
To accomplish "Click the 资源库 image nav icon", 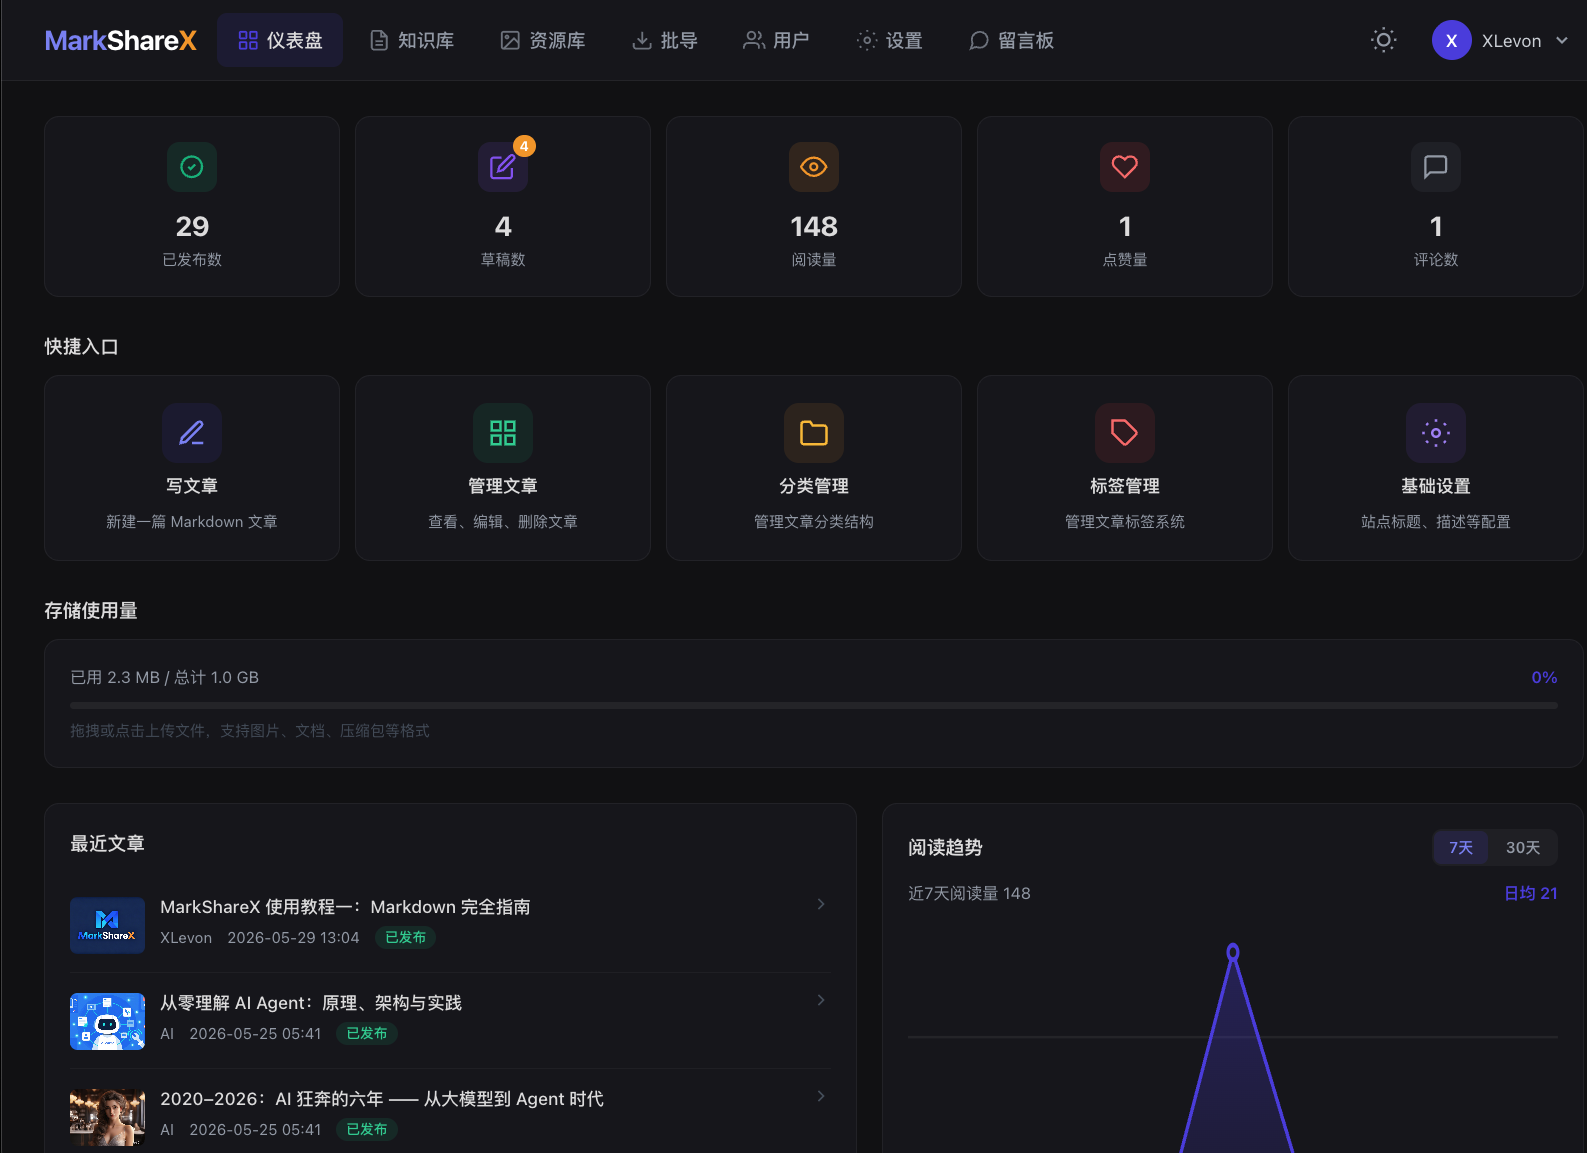I will tap(510, 40).
